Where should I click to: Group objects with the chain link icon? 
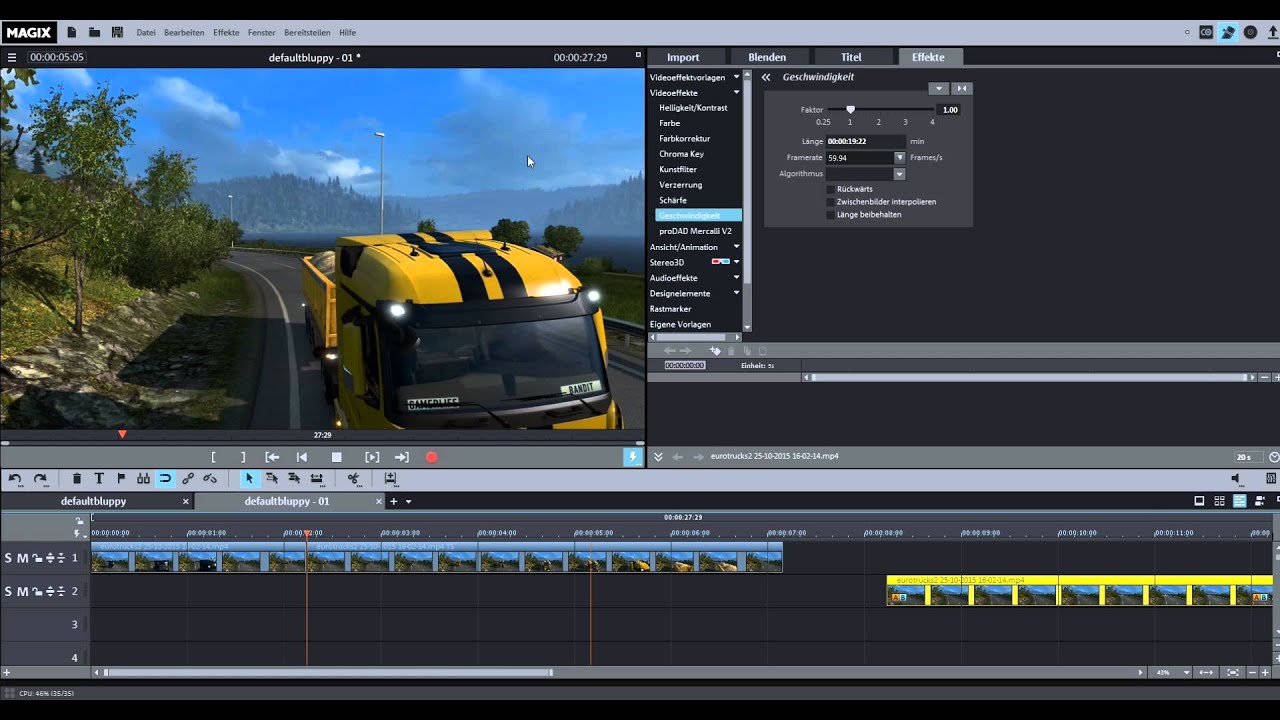[x=187, y=479]
